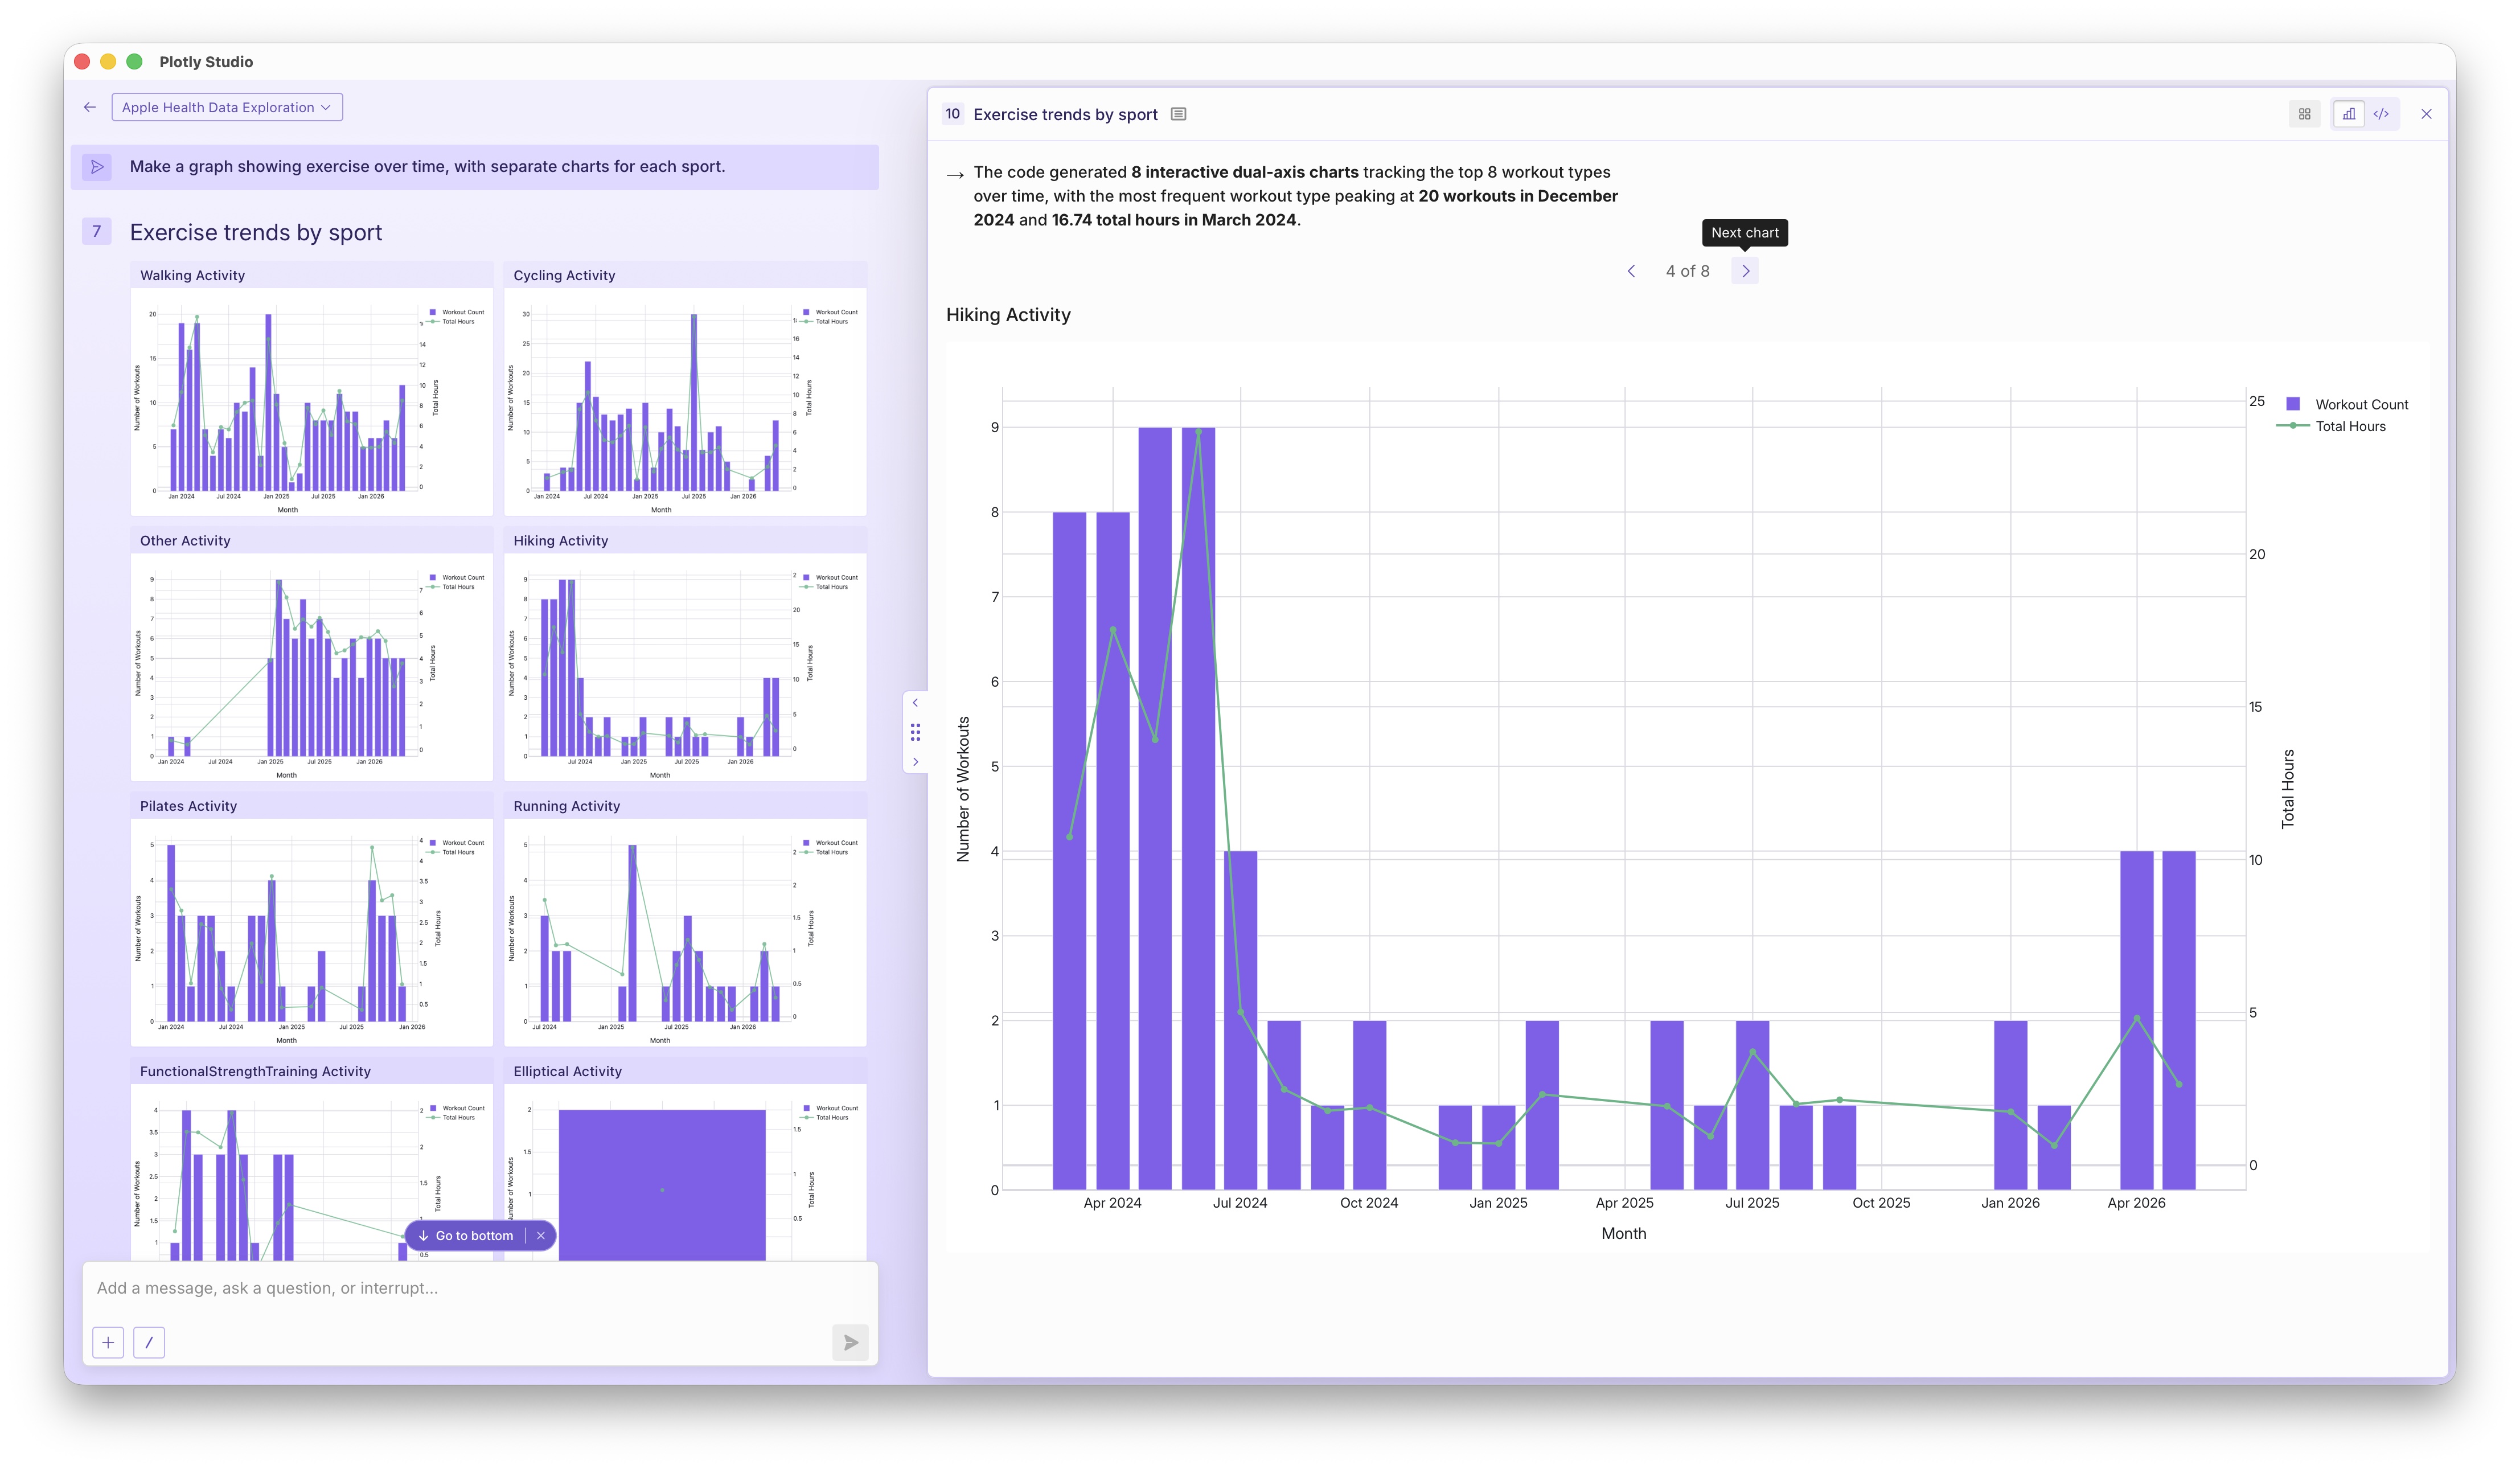Click the Go to bottom button

click(466, 1235)
